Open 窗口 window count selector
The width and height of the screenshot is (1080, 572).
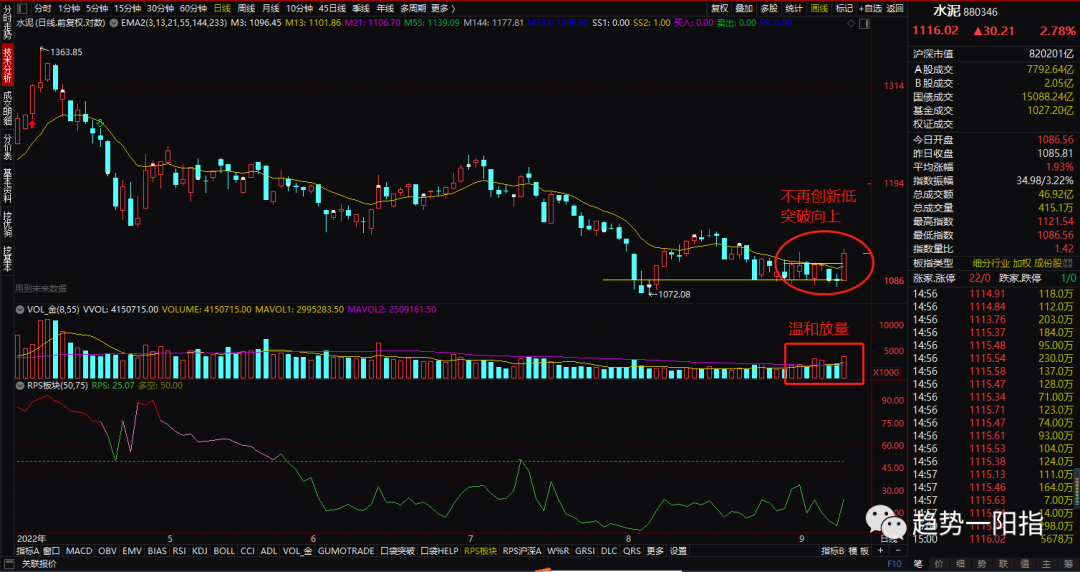52,551
